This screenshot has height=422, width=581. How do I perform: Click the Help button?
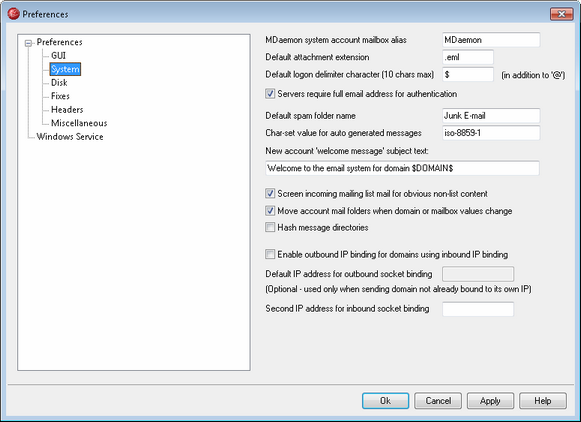[543, 401]
